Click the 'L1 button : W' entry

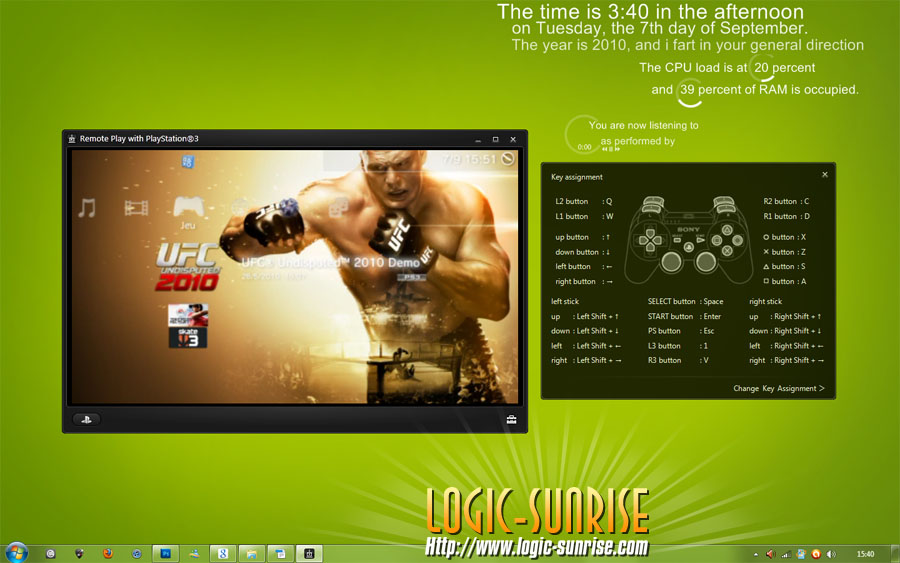tap(584, 216)
